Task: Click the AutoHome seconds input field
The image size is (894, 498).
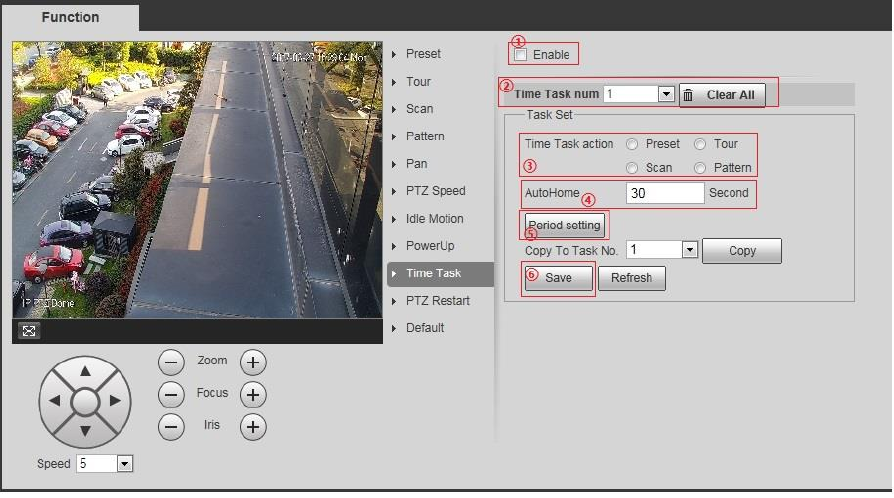Action: click(x=665, y=193)
